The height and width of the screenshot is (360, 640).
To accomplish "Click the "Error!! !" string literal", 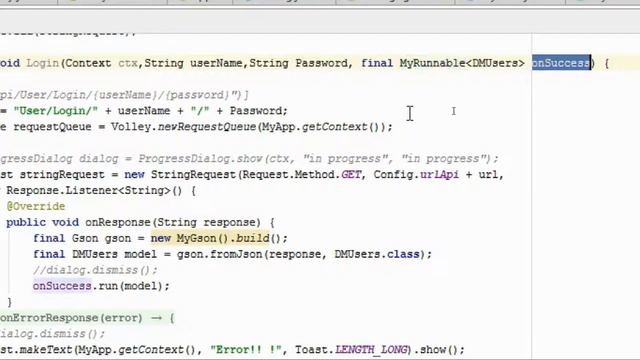I will (246, 350).
